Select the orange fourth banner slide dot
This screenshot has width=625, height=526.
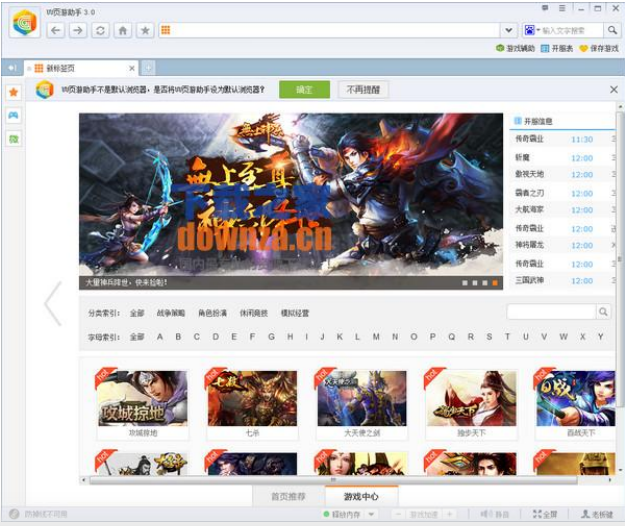495,283
